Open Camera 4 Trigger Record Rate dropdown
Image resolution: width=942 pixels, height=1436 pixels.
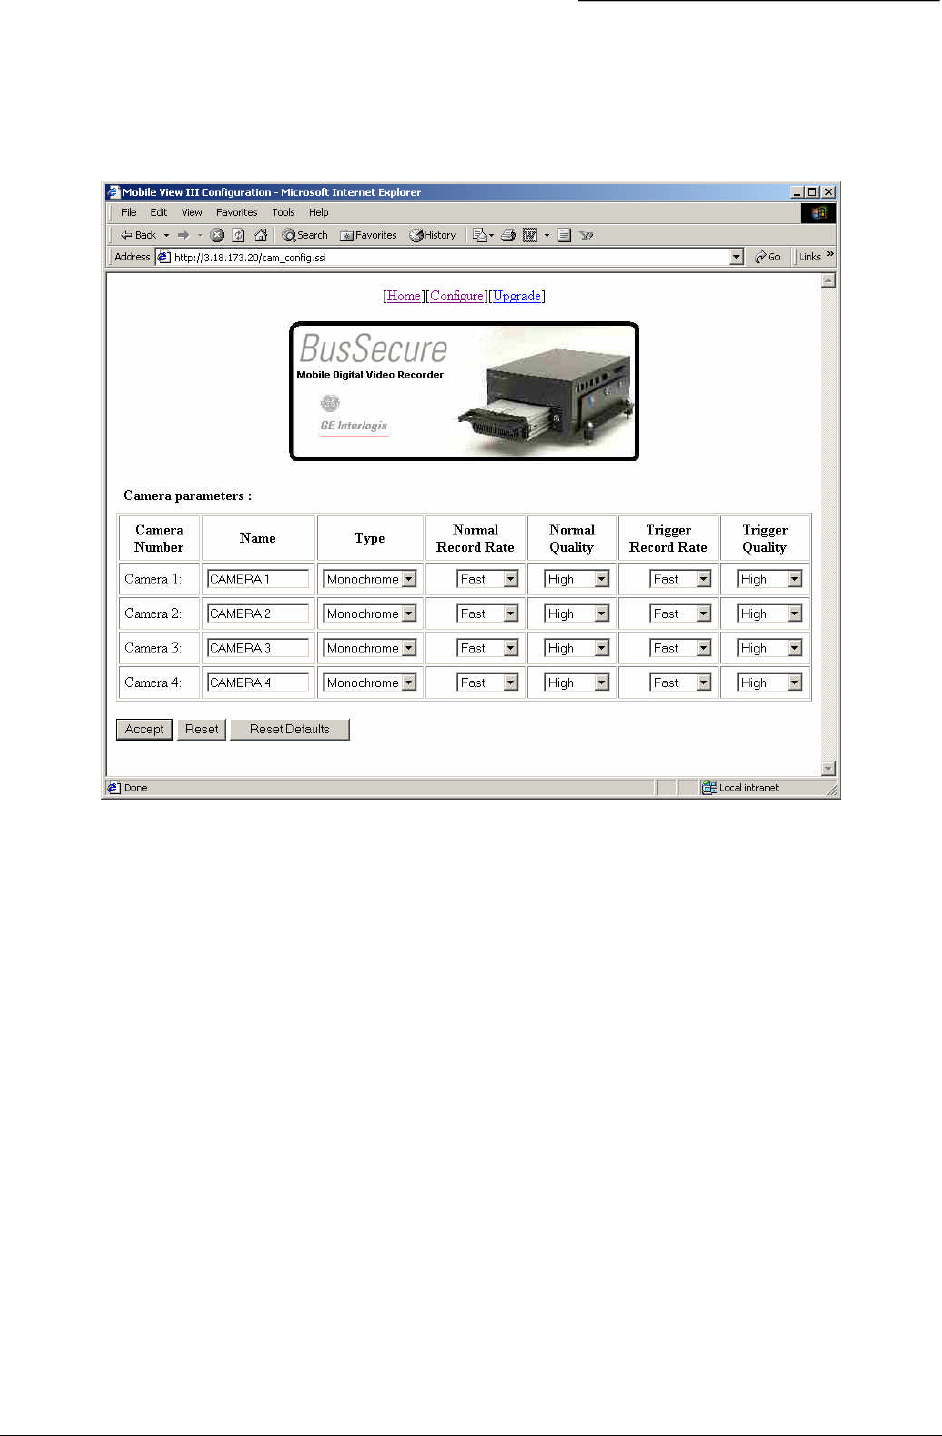coord(681,683)
